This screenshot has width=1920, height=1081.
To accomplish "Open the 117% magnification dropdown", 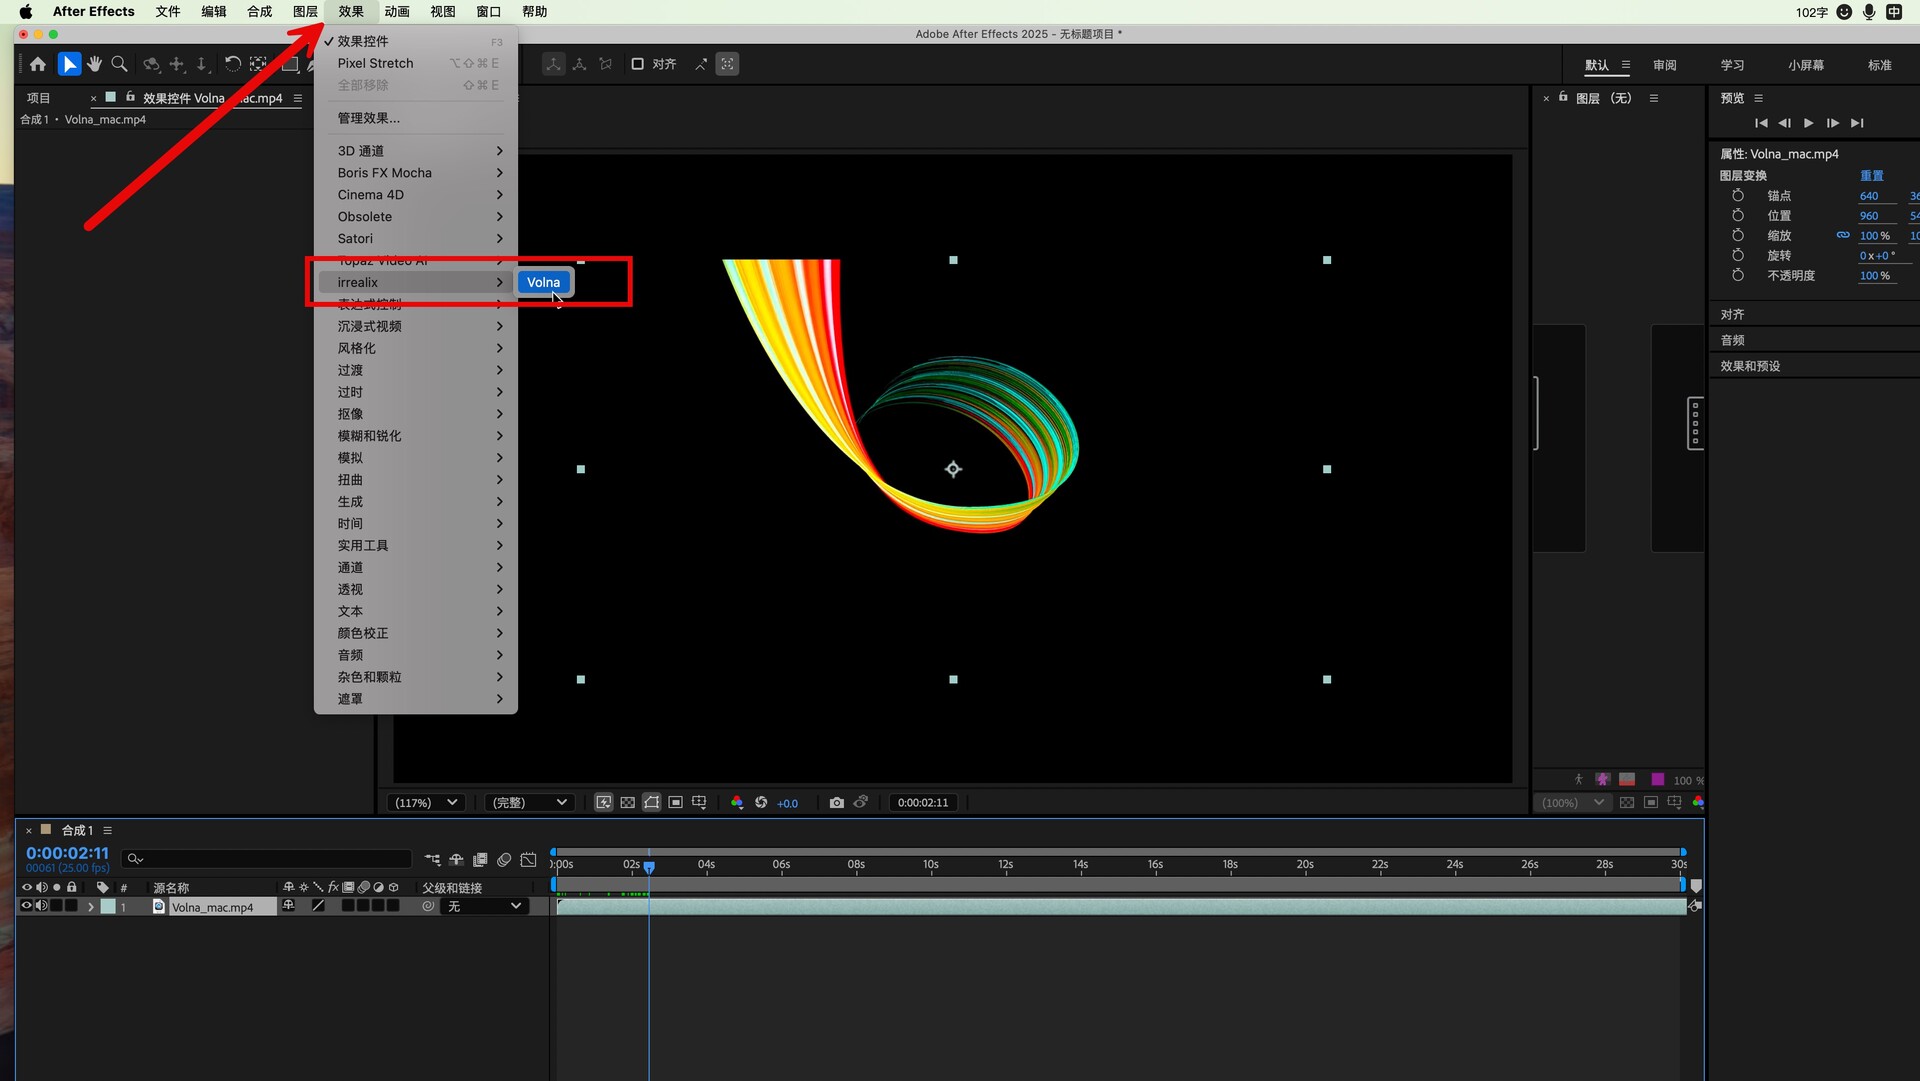I will click(x=425, y=803).
